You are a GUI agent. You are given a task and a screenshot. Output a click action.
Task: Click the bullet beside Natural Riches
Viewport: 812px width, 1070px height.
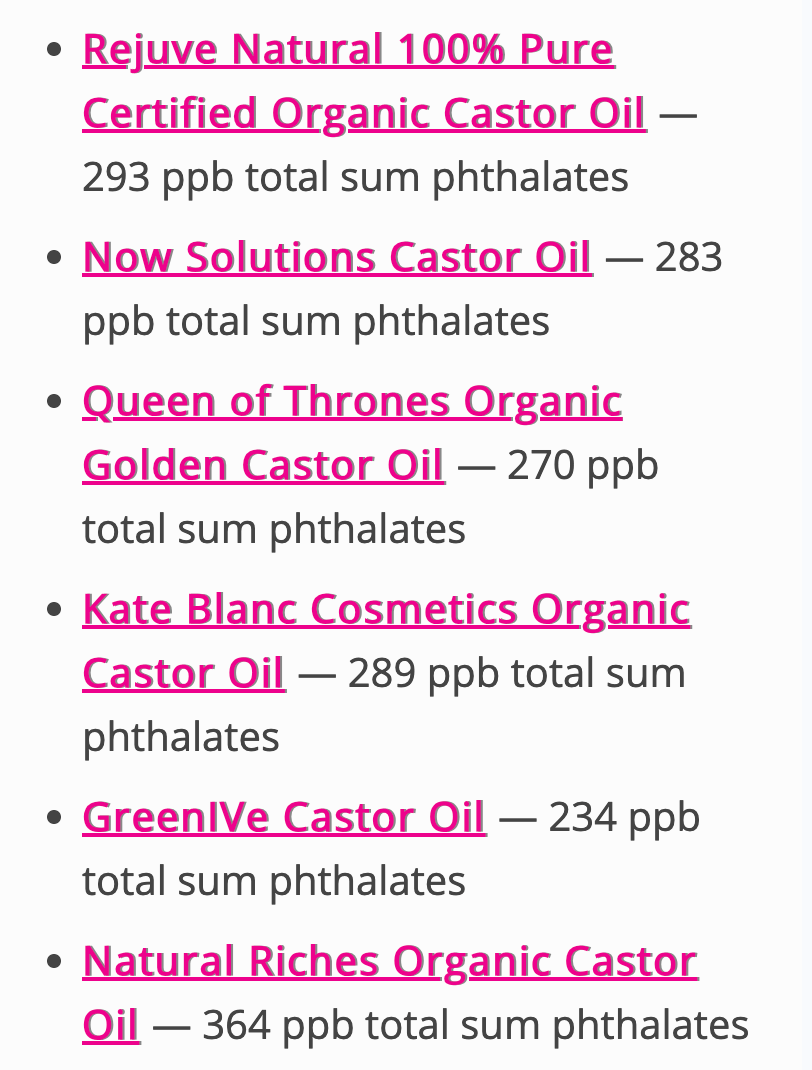55,961
